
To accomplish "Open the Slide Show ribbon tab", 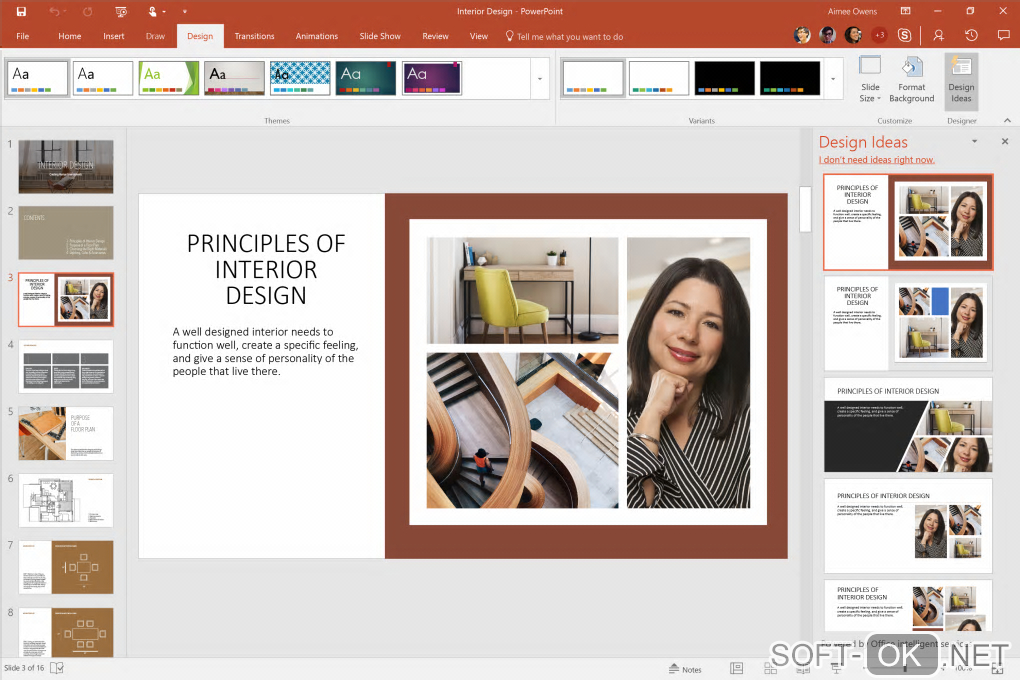I will [x=380, y=36].
